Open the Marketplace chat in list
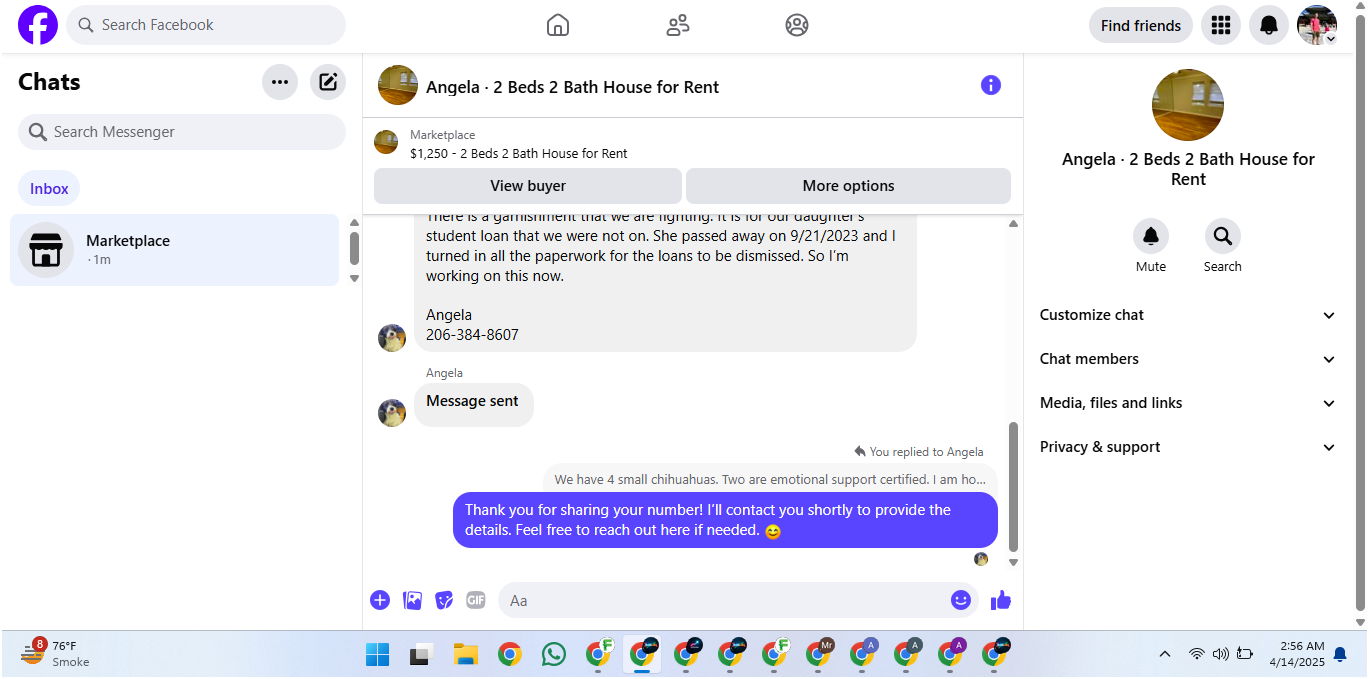Screen dimensions: 1369x679 coord(175,250)
